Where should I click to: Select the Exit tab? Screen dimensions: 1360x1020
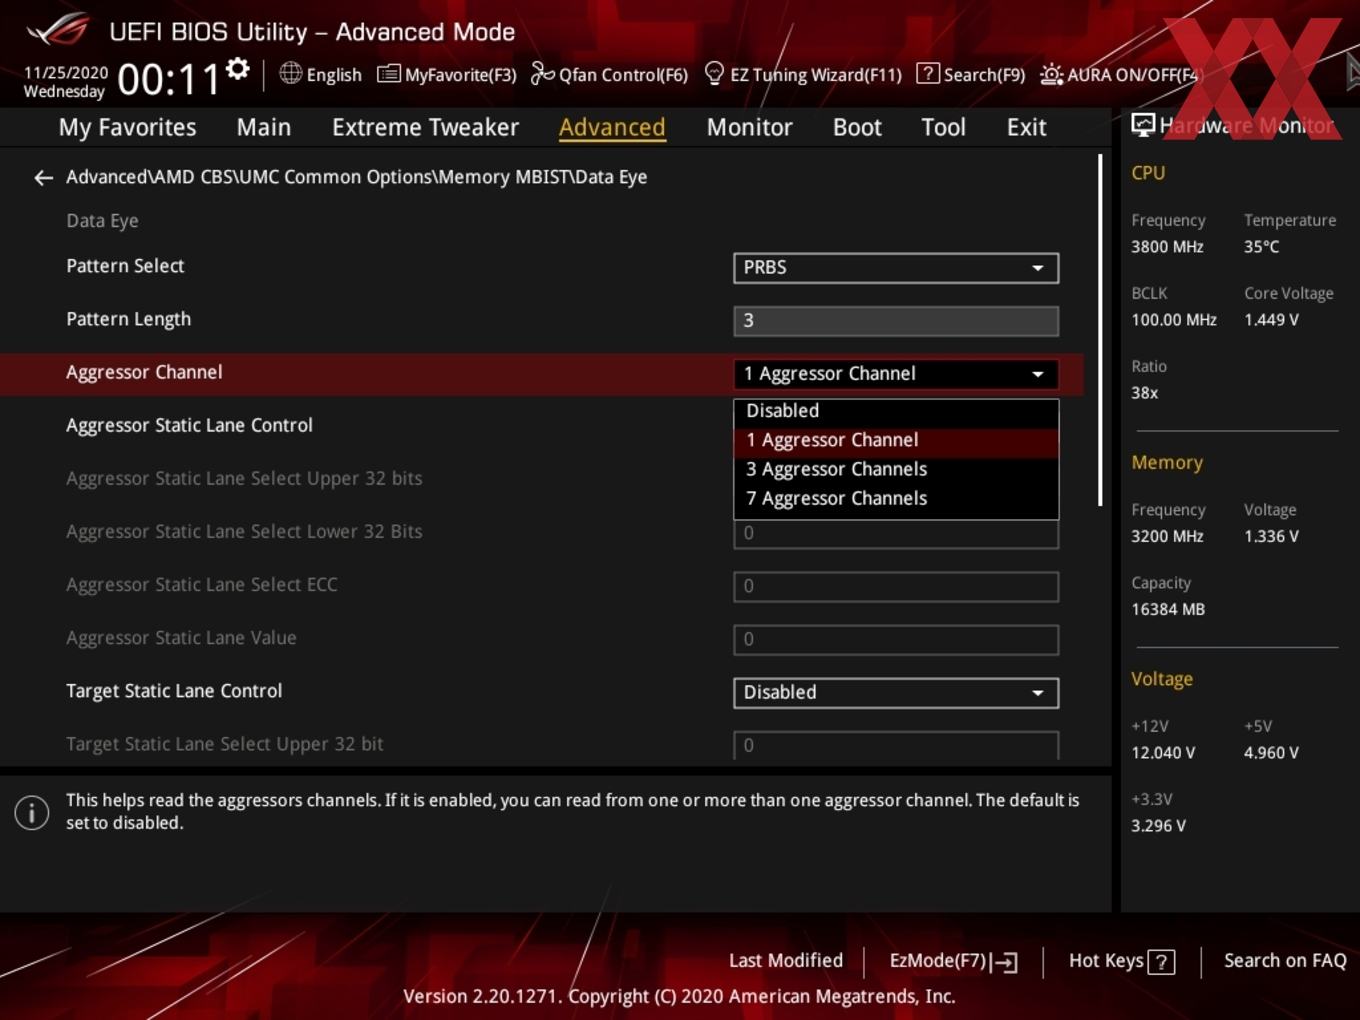coord(1026,127)
